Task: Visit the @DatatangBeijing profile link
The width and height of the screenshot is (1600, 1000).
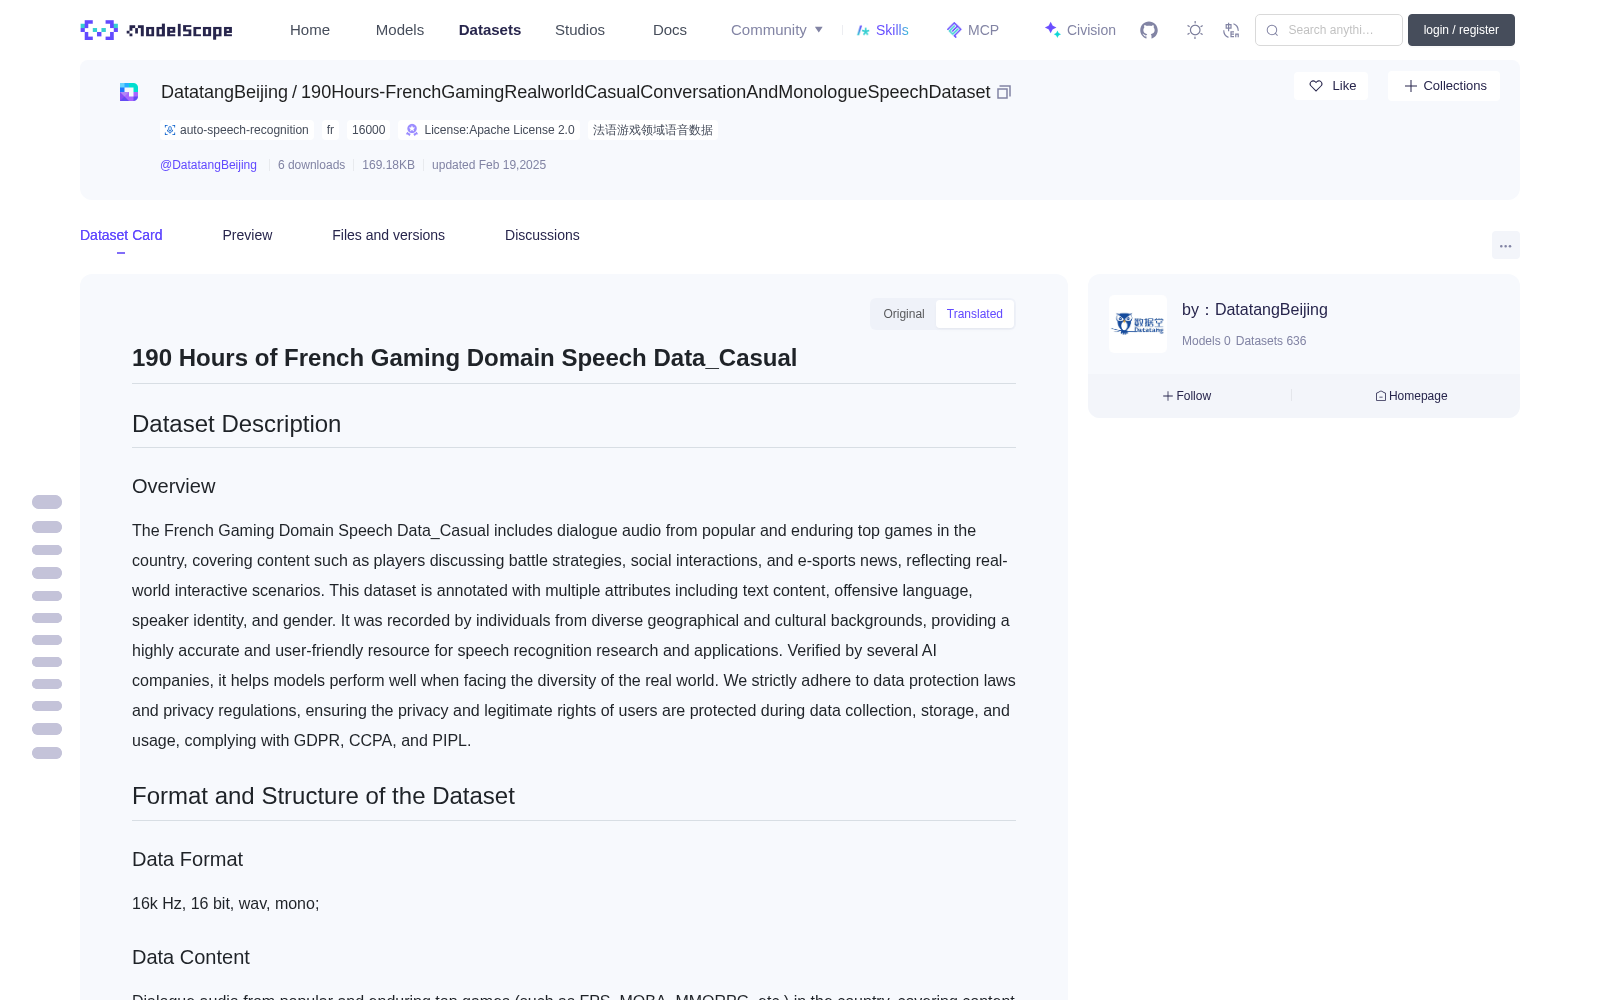Action: pyautogui.click(x=208, y=165)
